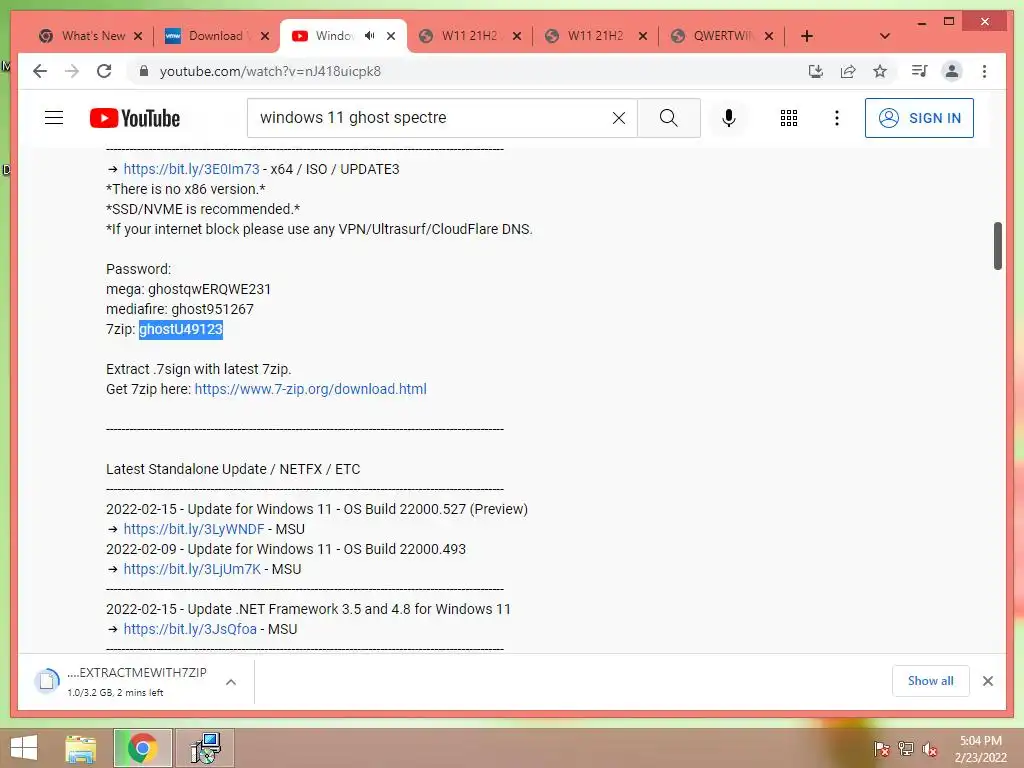This screenshot has height=768, width=1024.
Task: Click 'Extract .7sign with latest 7zip' text
Action: coord(199,369)
